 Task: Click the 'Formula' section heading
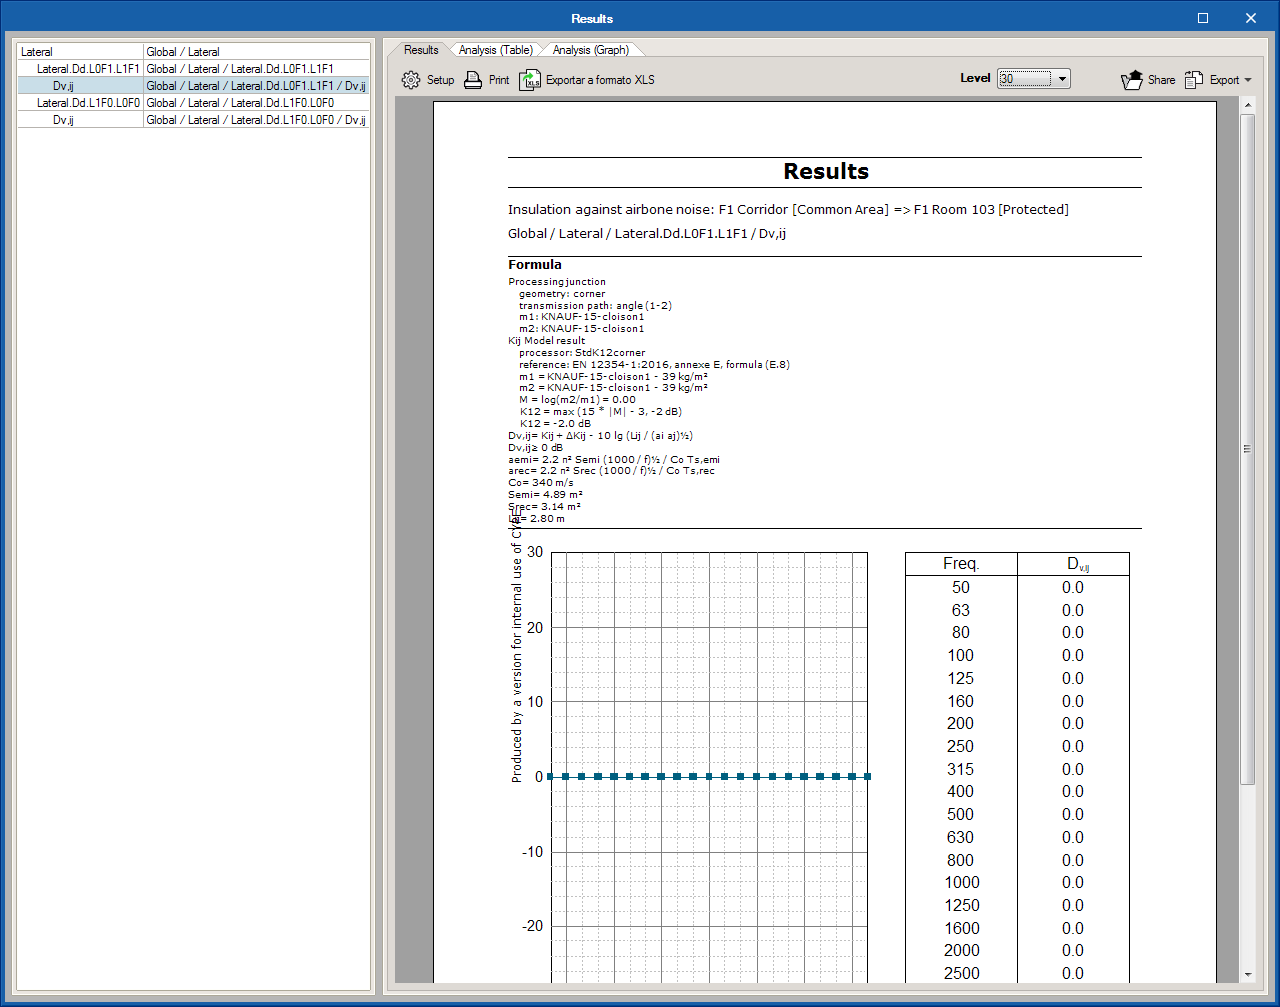pos(535,265)
